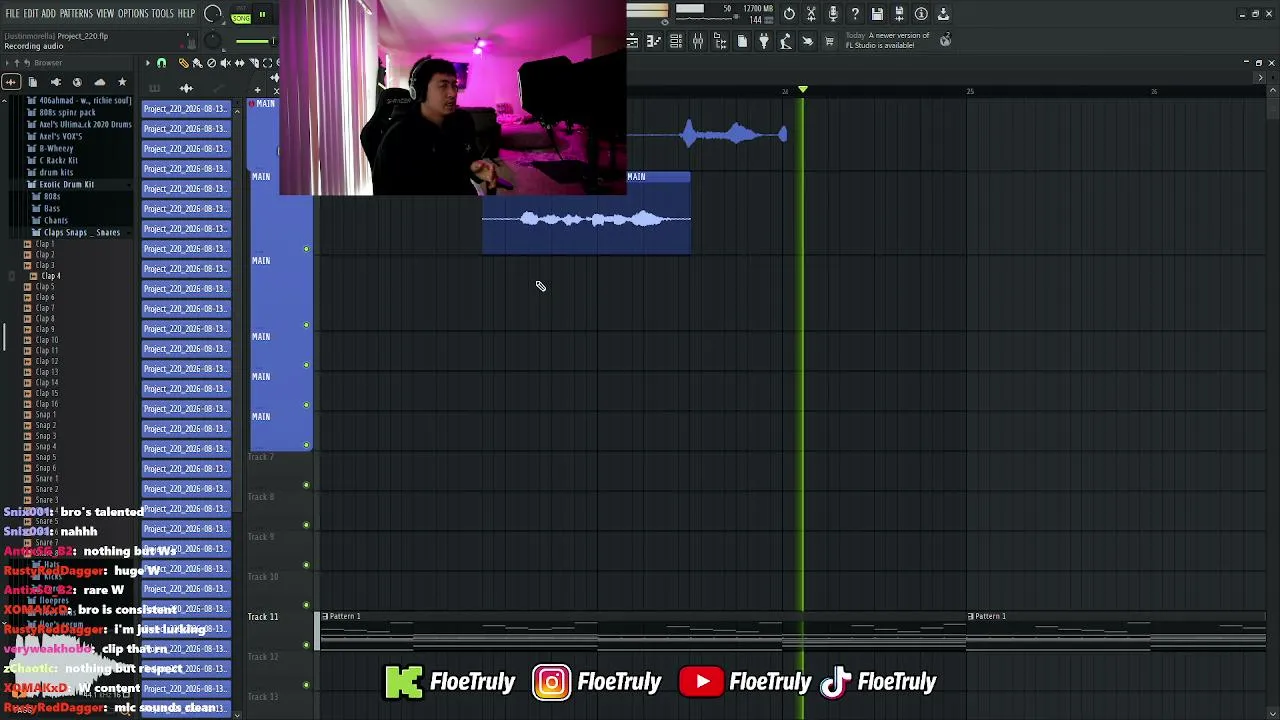Open the VIEW menu
The image size is (1280, 720).
[105, 14]
